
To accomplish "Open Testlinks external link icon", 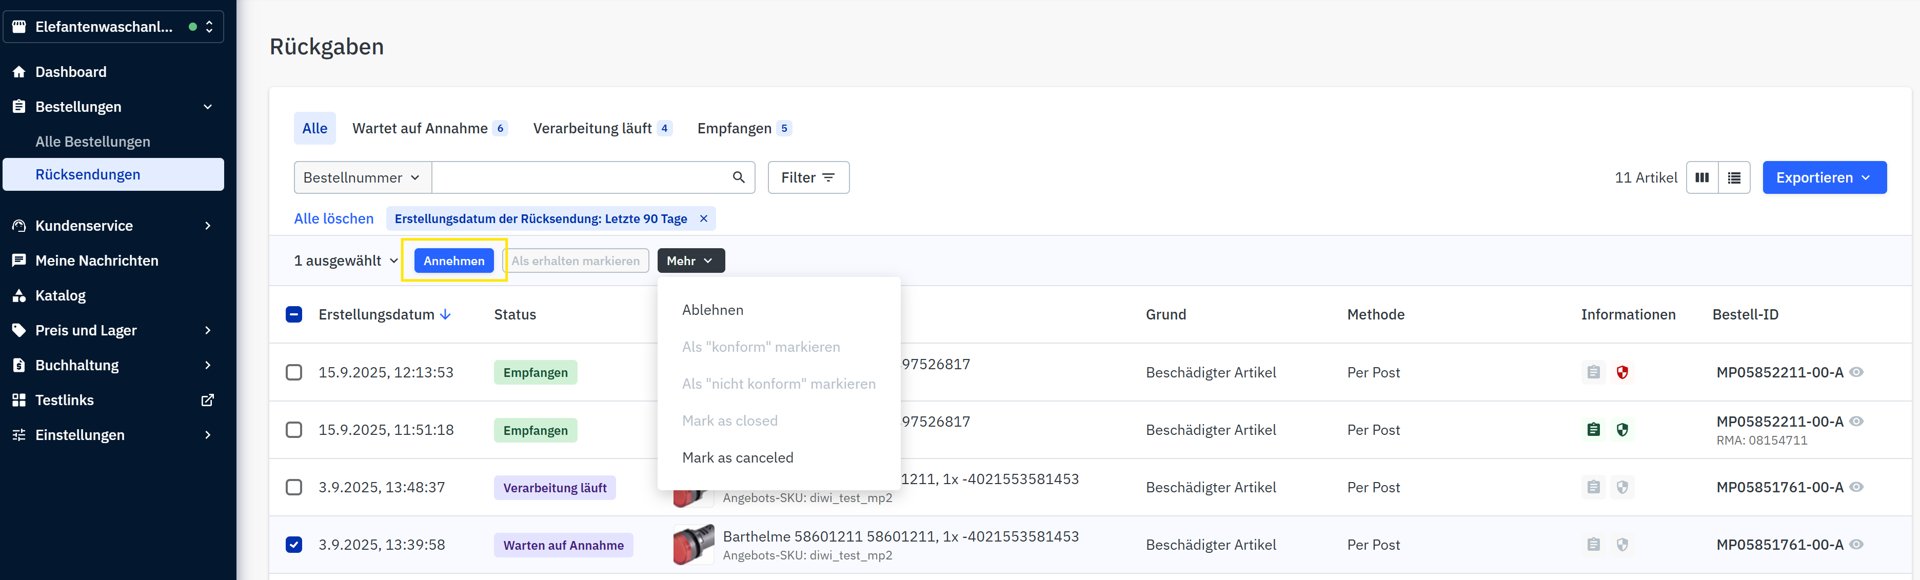I will point(207,400).
